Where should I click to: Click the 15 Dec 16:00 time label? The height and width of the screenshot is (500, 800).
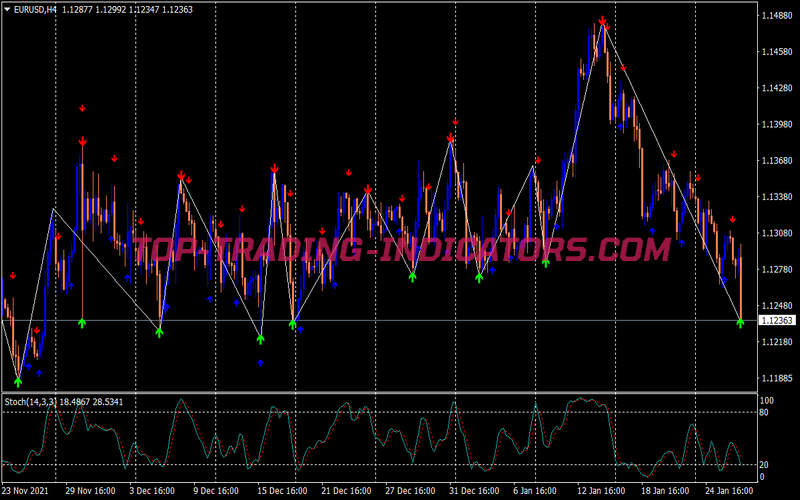(282, 491)
